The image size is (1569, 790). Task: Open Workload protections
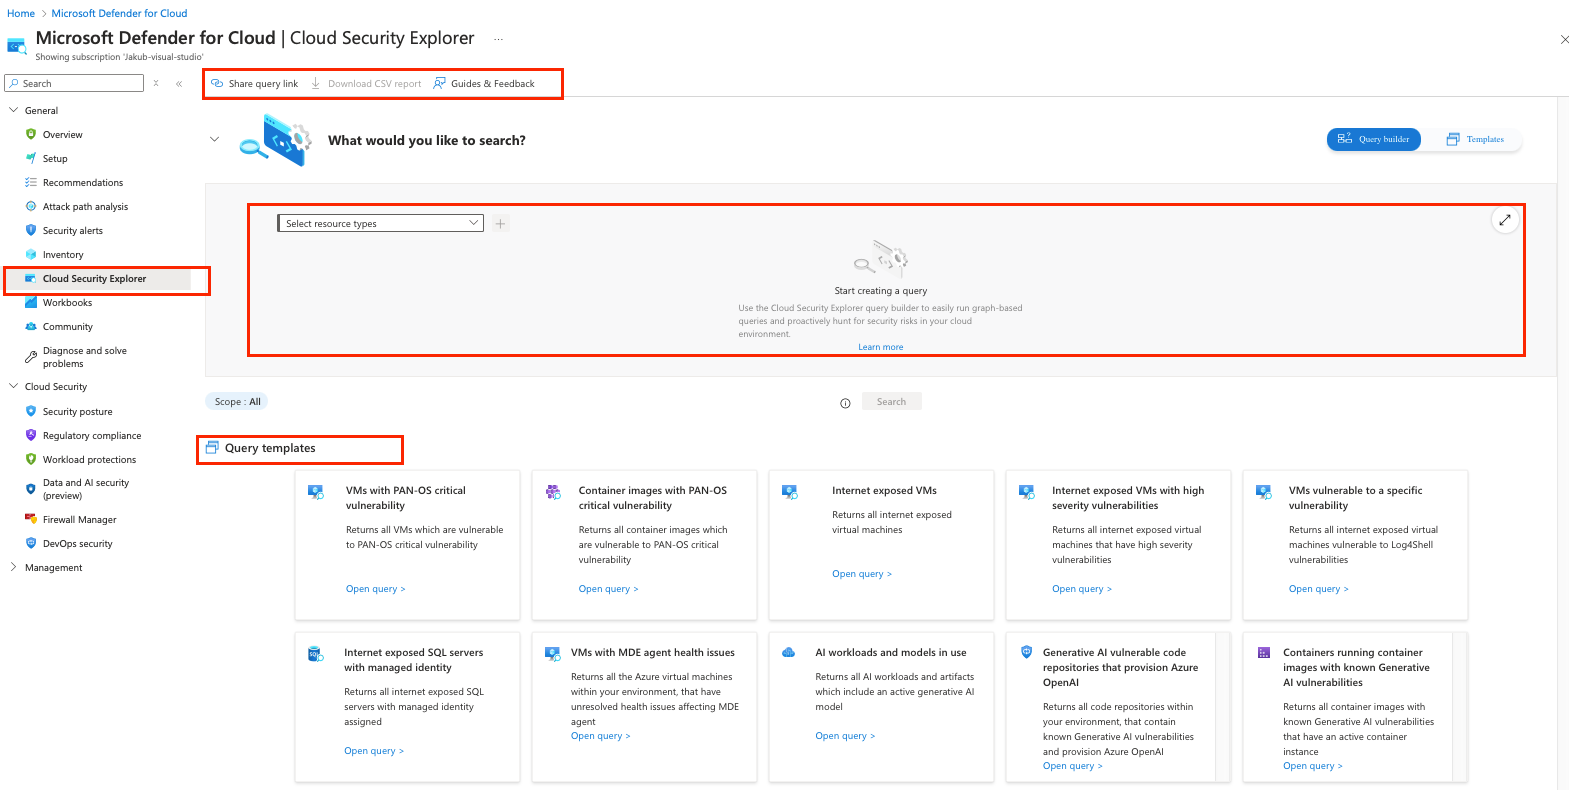point(89,460)
